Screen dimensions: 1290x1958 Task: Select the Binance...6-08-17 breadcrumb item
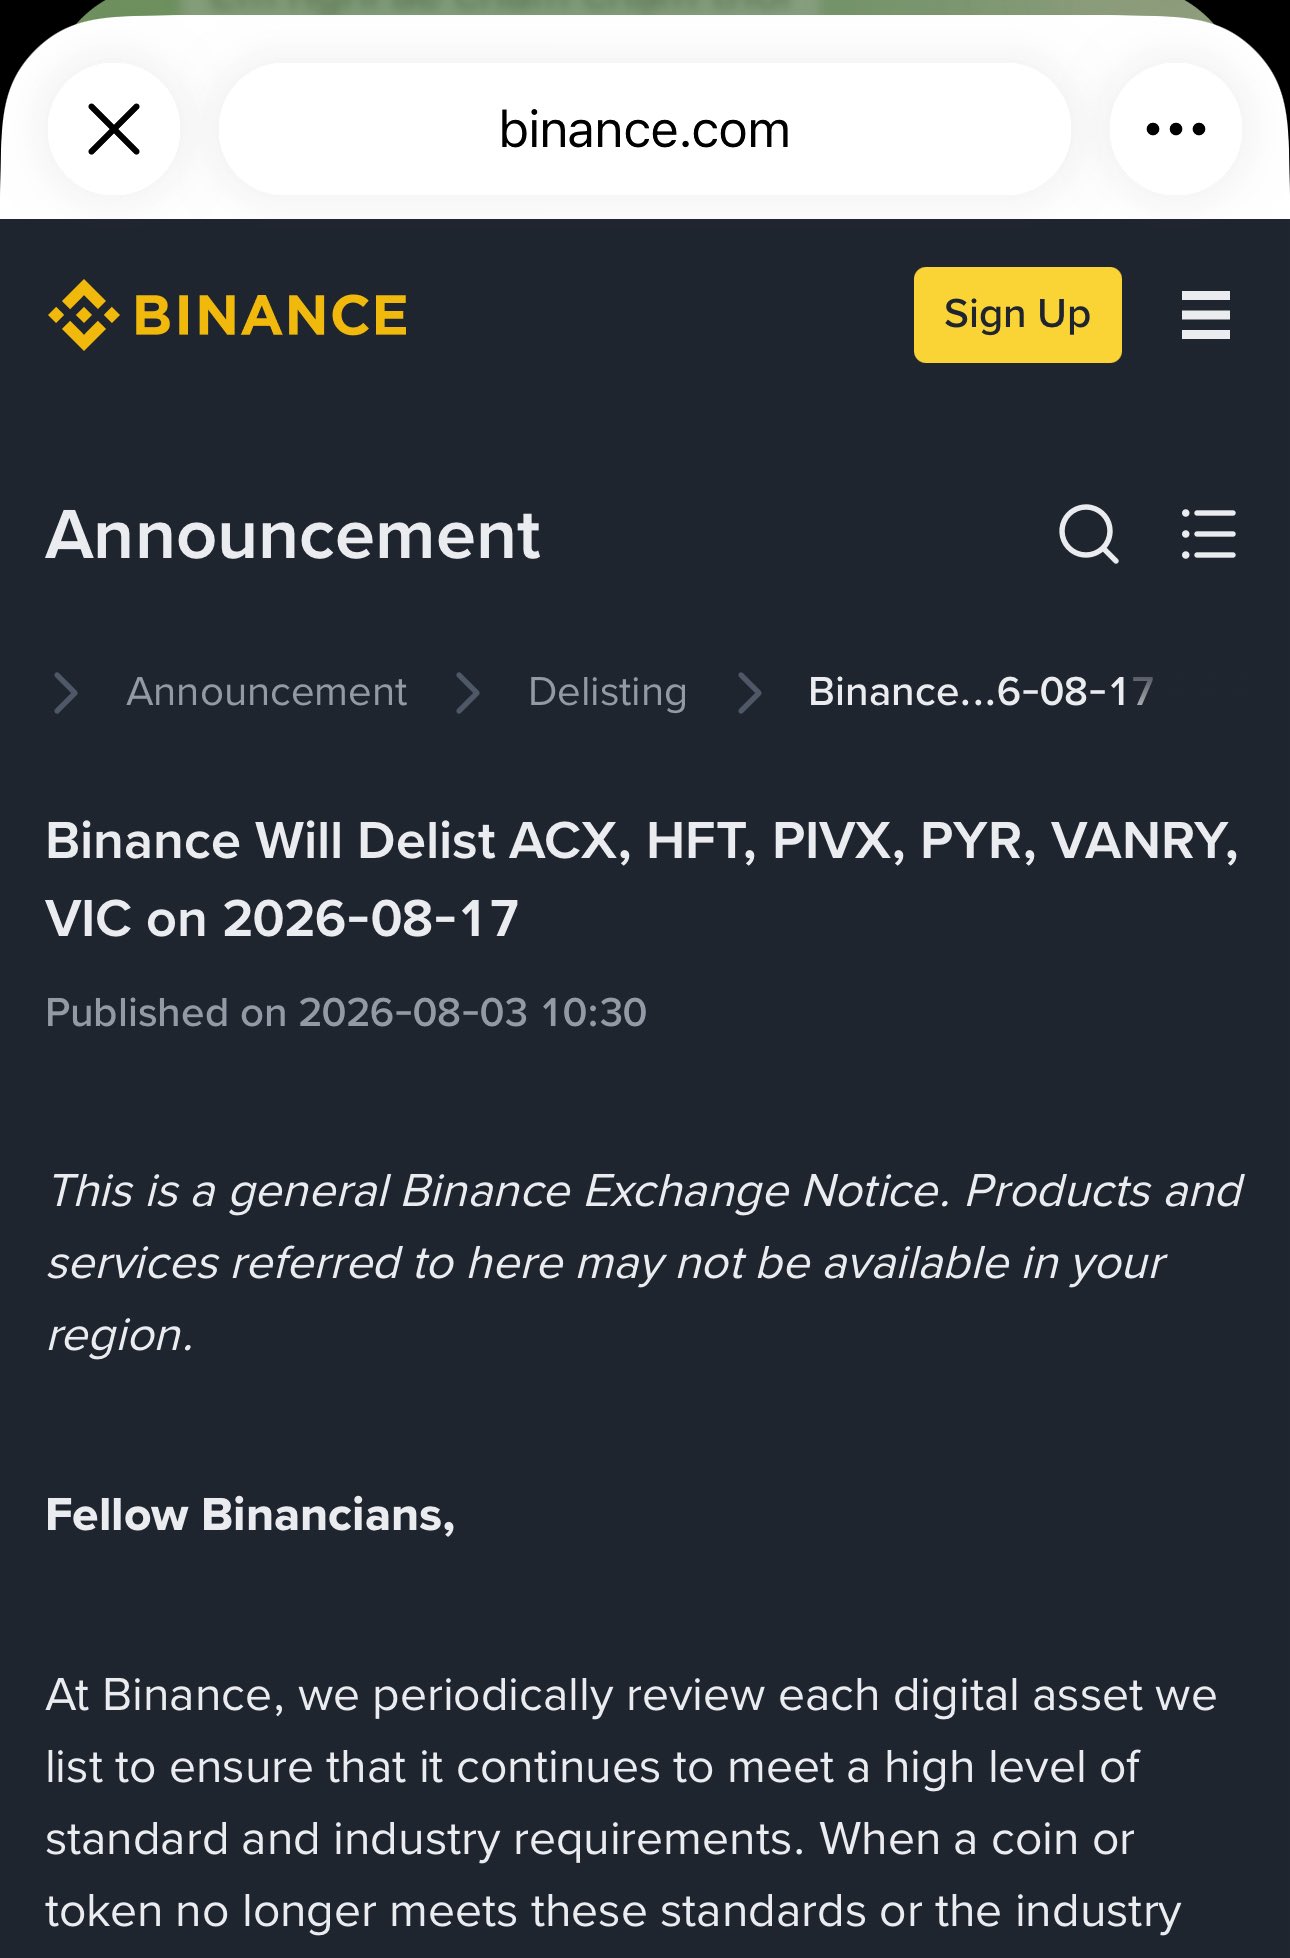[981, 692]
